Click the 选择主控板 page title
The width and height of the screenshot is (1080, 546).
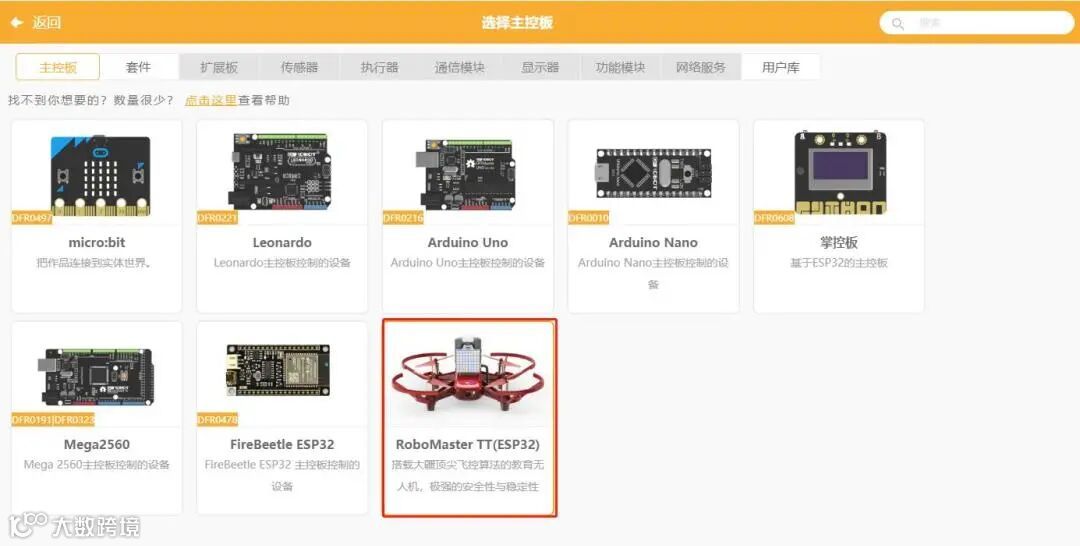(517, 23)
